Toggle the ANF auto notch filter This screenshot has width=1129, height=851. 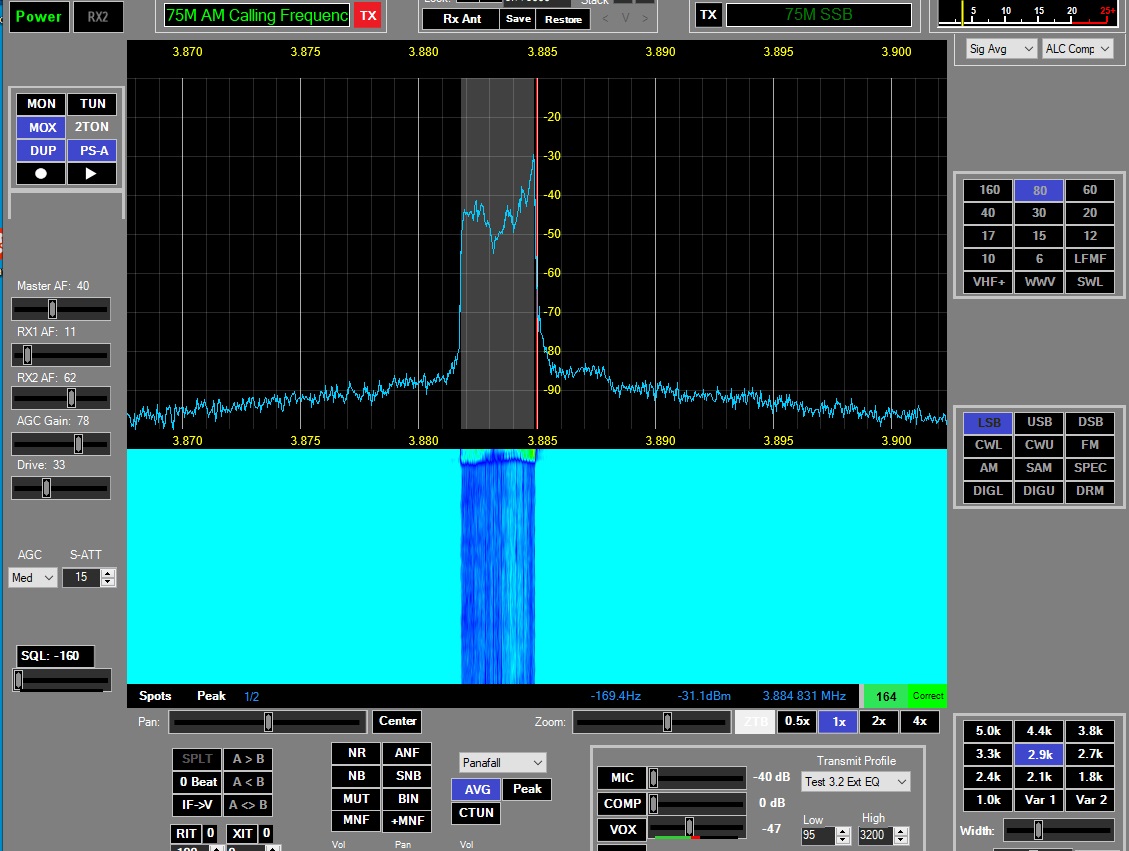407,753
